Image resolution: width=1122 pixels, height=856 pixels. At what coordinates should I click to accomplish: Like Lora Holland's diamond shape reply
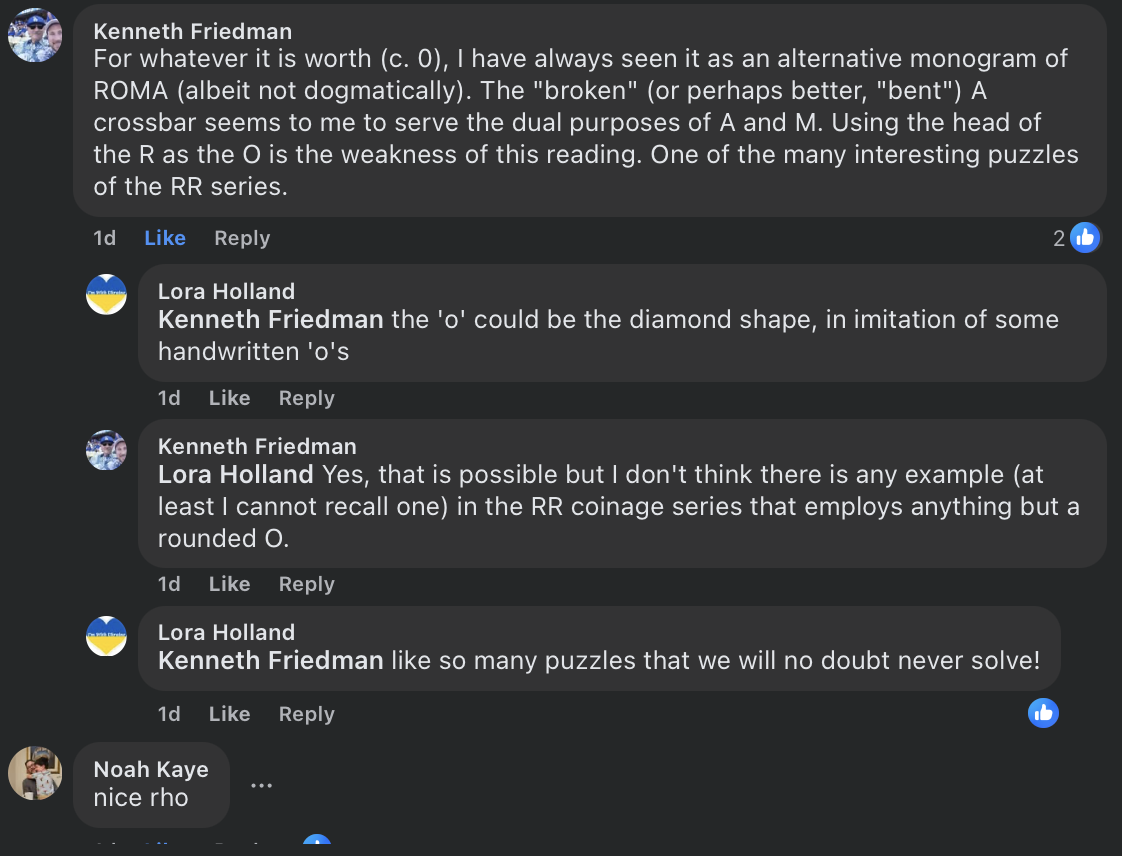coord(229,398)
